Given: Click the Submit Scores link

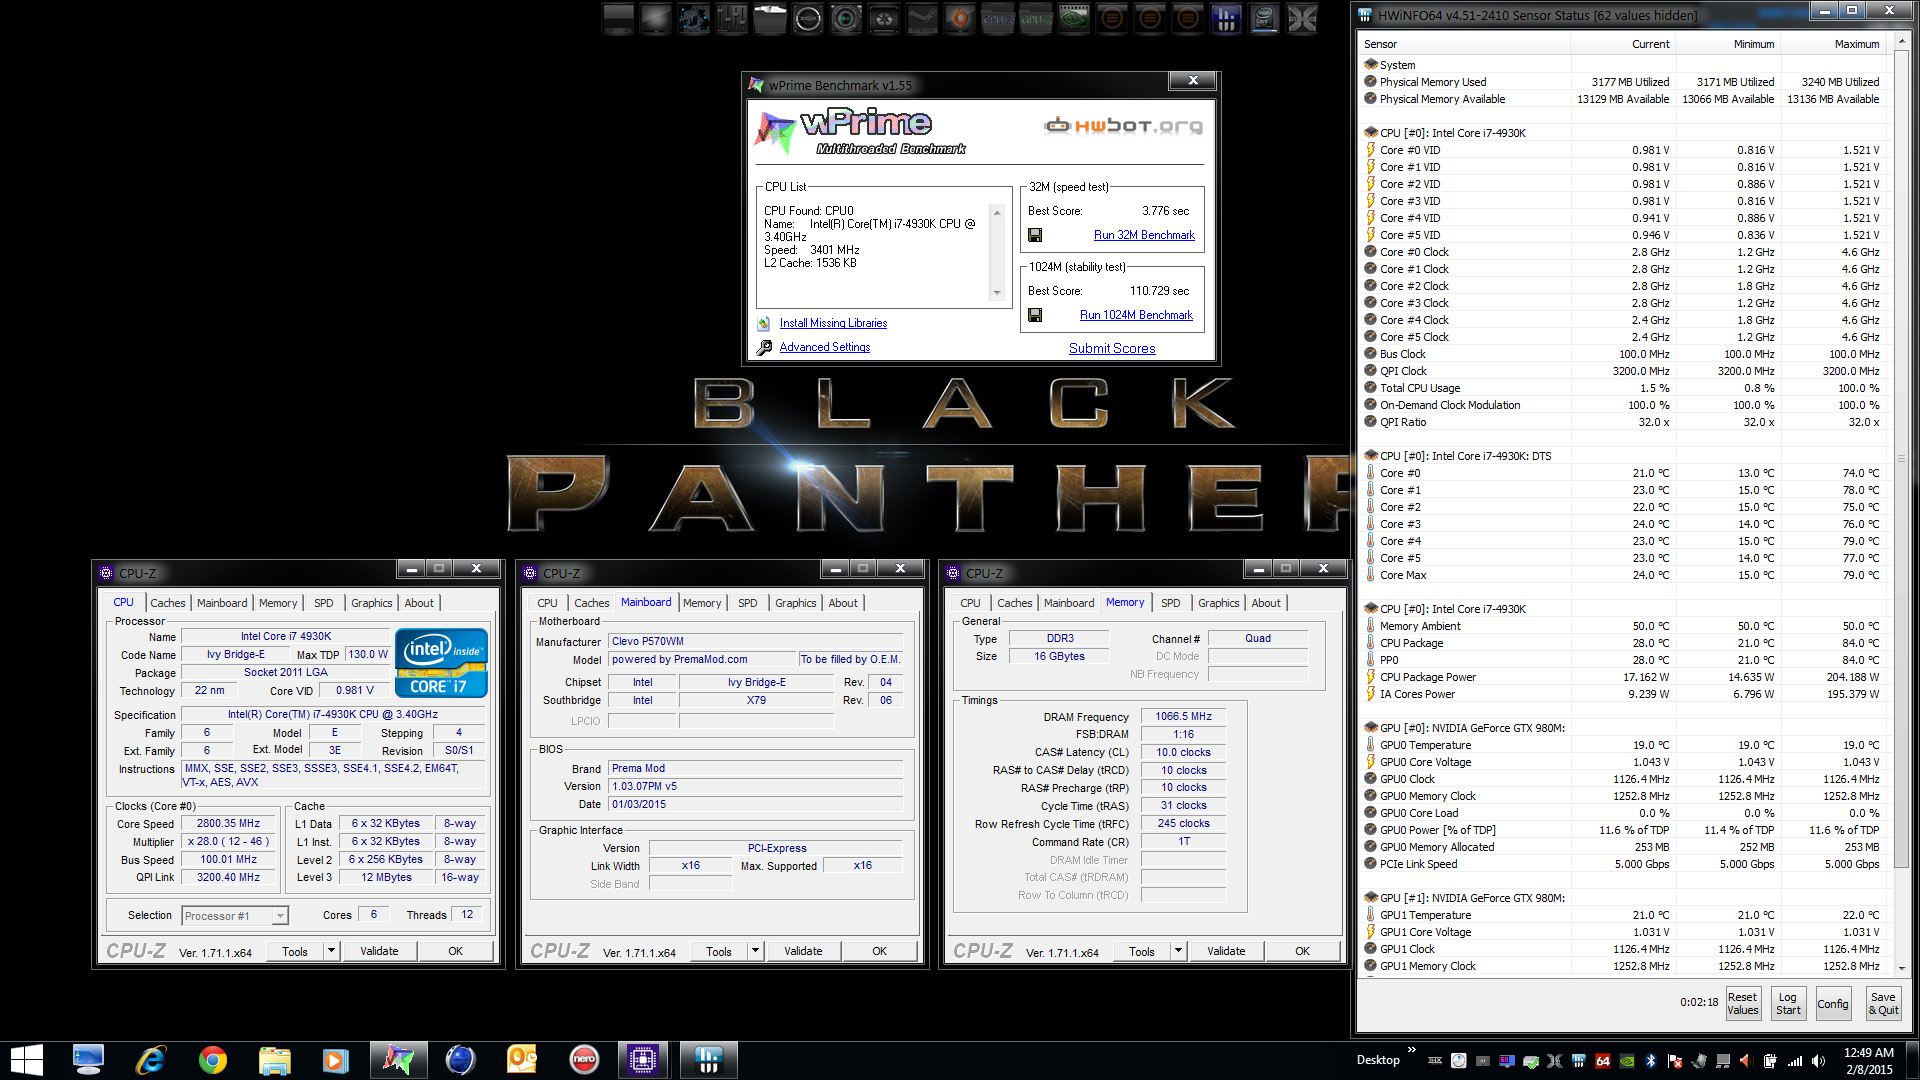Looking at the screenshot, I should [1112, 348].
